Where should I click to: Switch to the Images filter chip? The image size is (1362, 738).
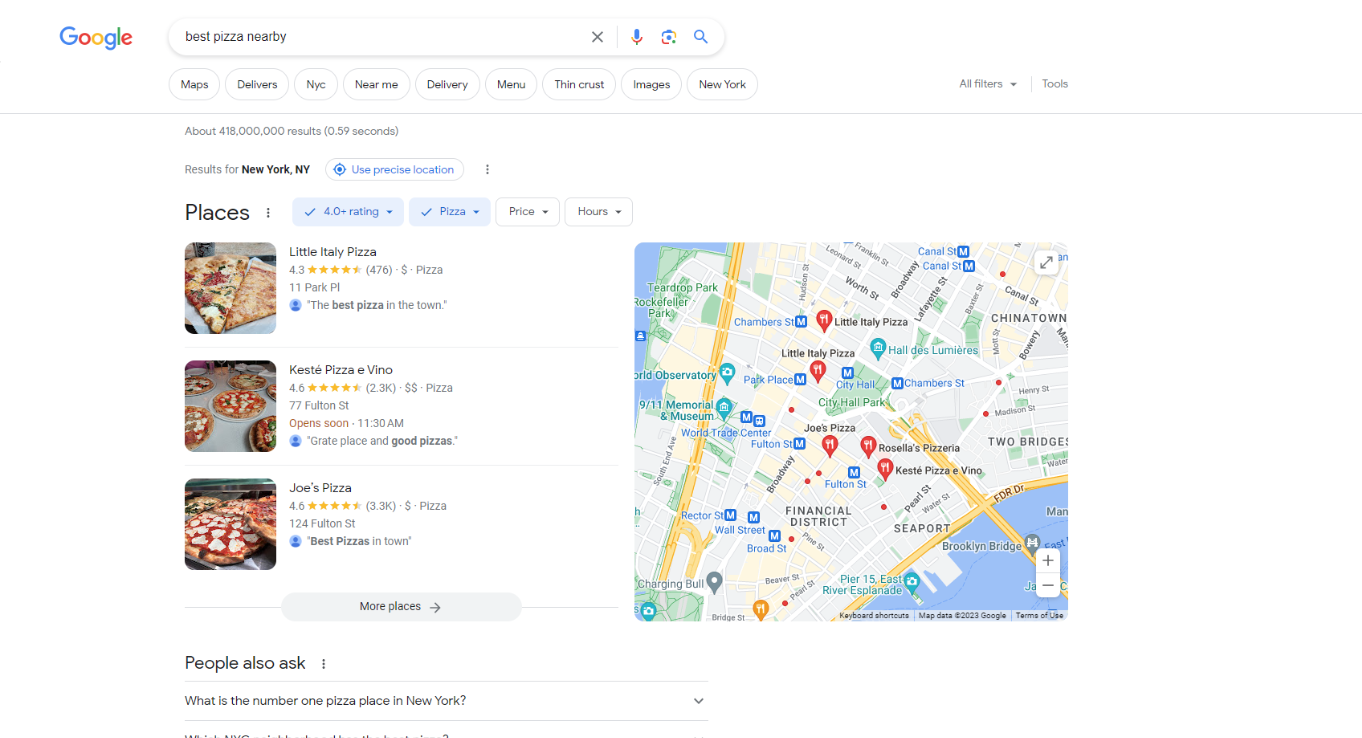(651, 85)
